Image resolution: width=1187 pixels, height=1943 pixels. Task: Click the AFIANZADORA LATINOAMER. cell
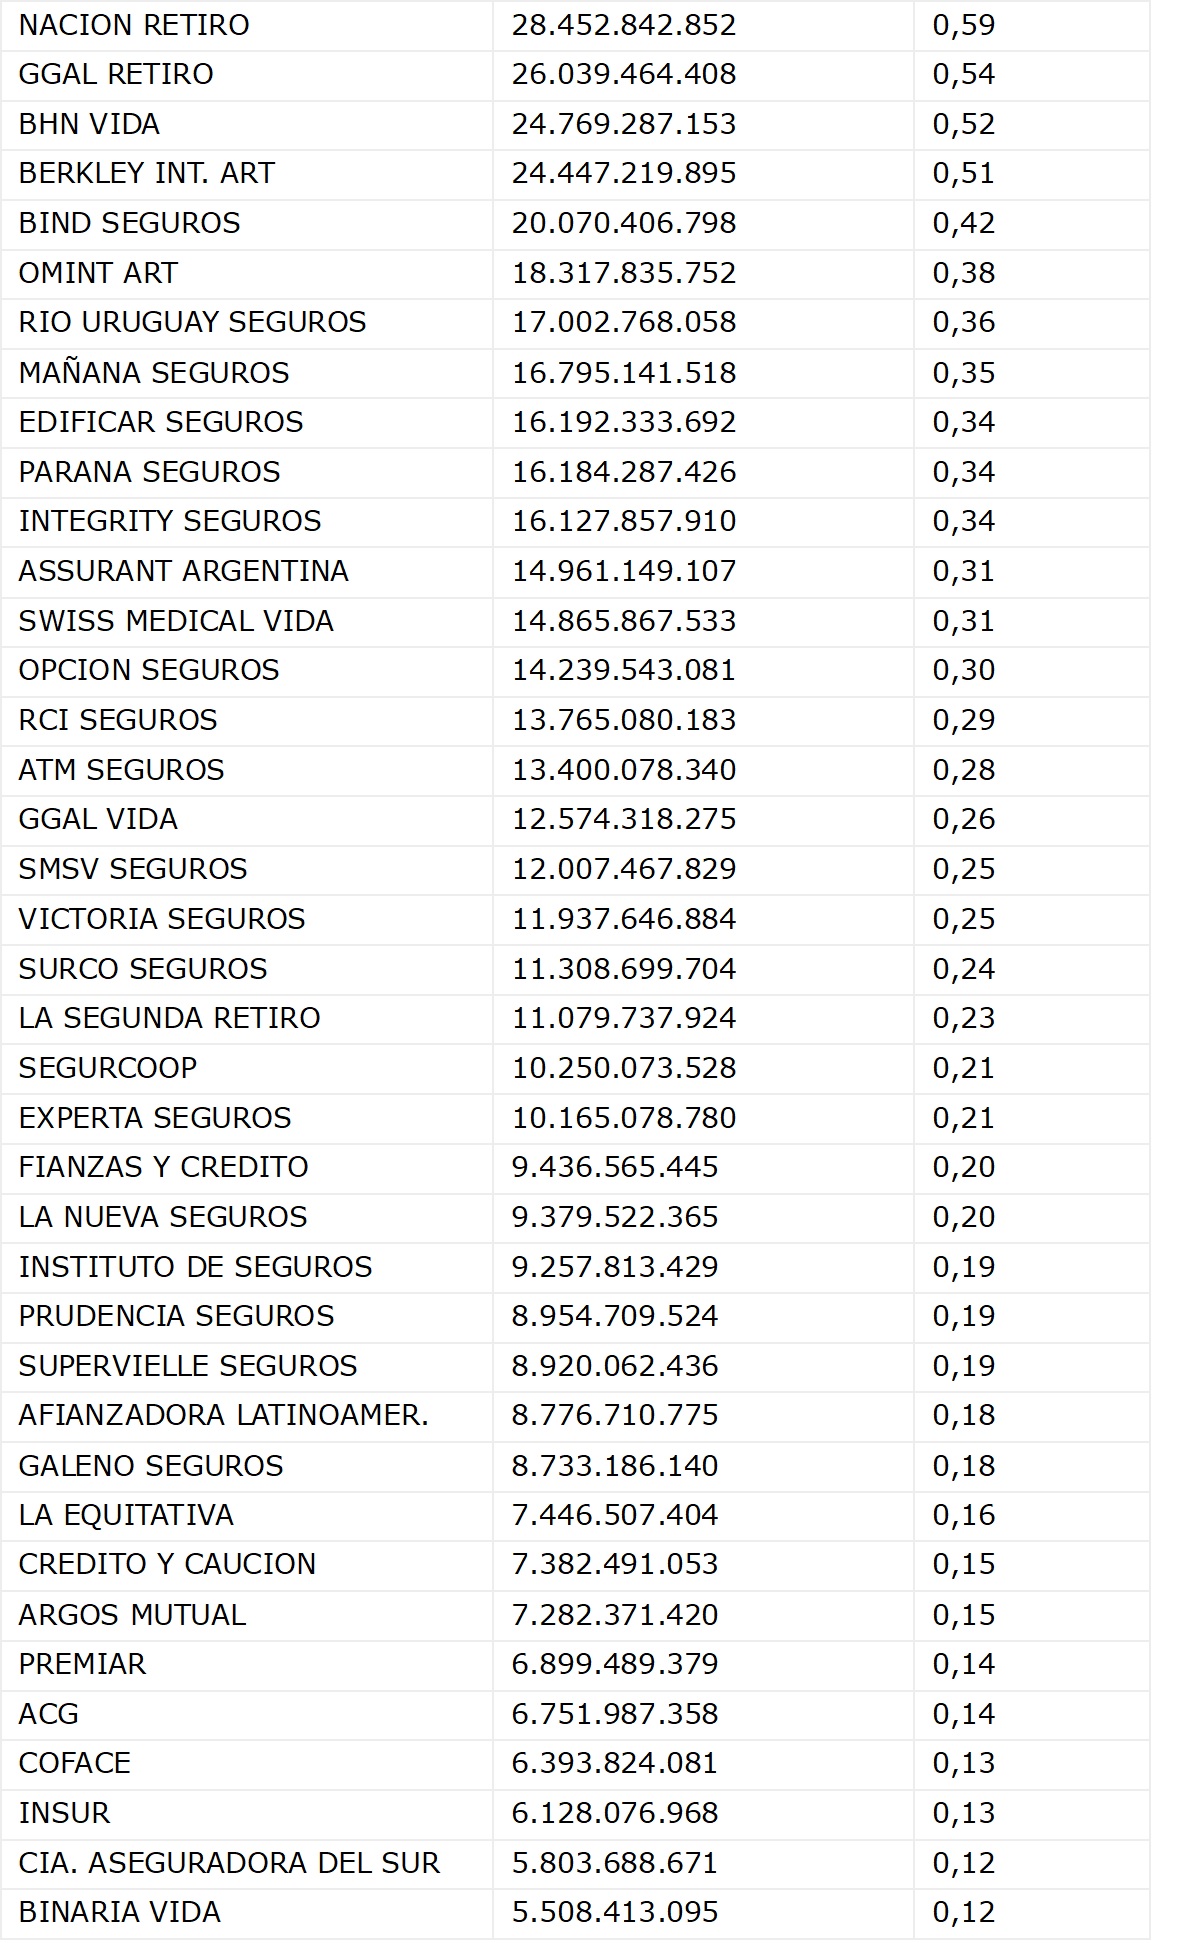pyautogui.click(x=223, y=1415)
